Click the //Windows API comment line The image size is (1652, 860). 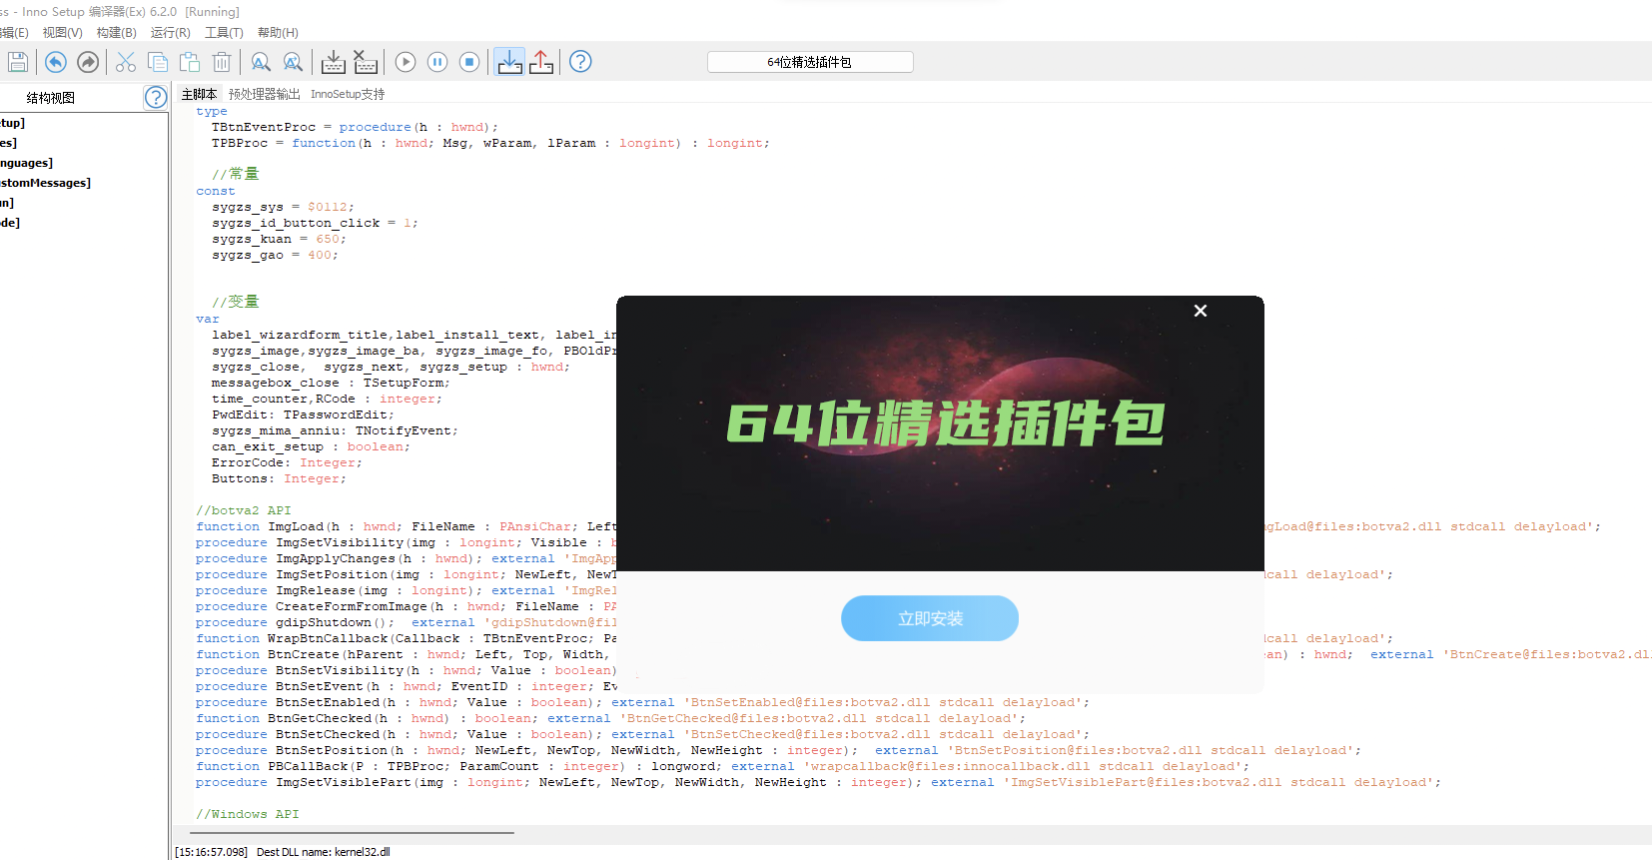point(247,814)
